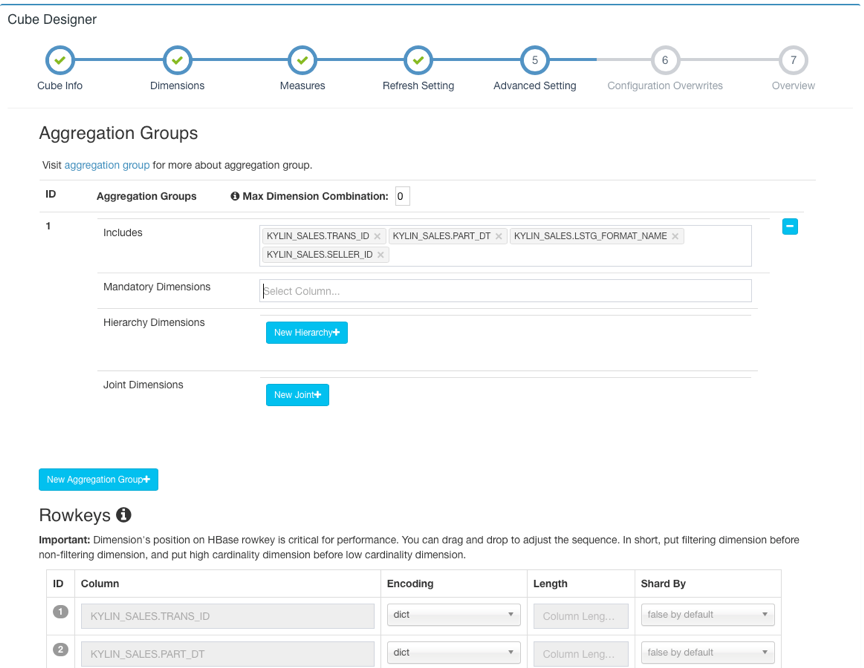Create a New Aggregation Group

click(98, 480)
